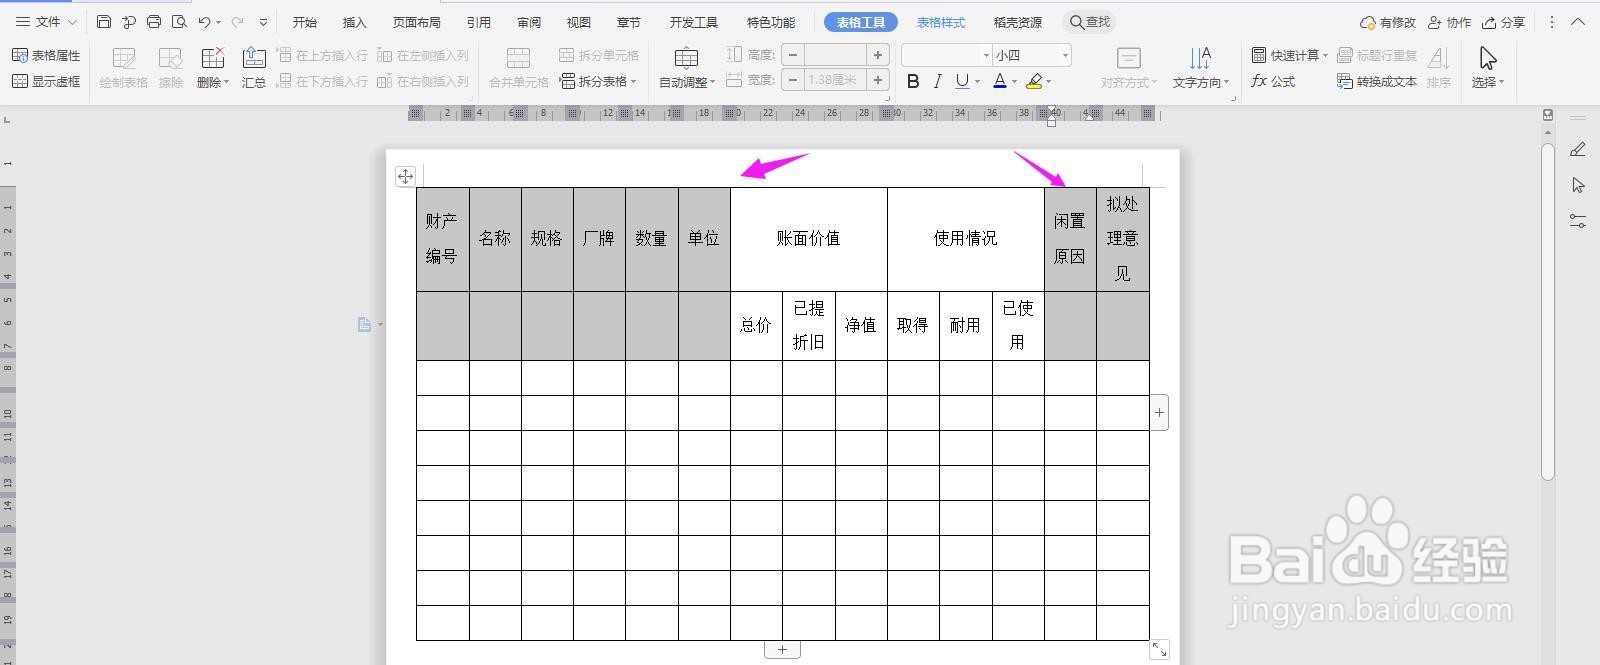Open 表格属性 table properties
The image size is (1600, 665).
46,55
